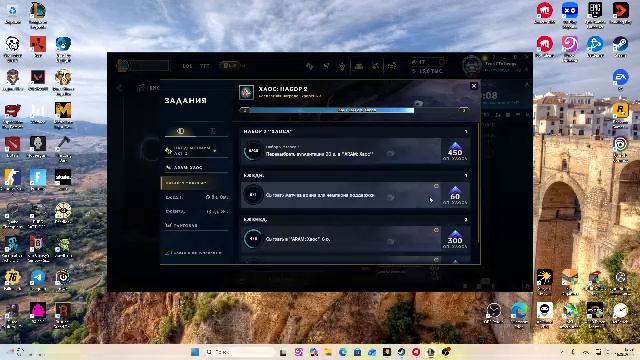The width and height of the screenshot is (640, 360).
Task: Open the store icon in client top bar
Action: tap(392, 66)
